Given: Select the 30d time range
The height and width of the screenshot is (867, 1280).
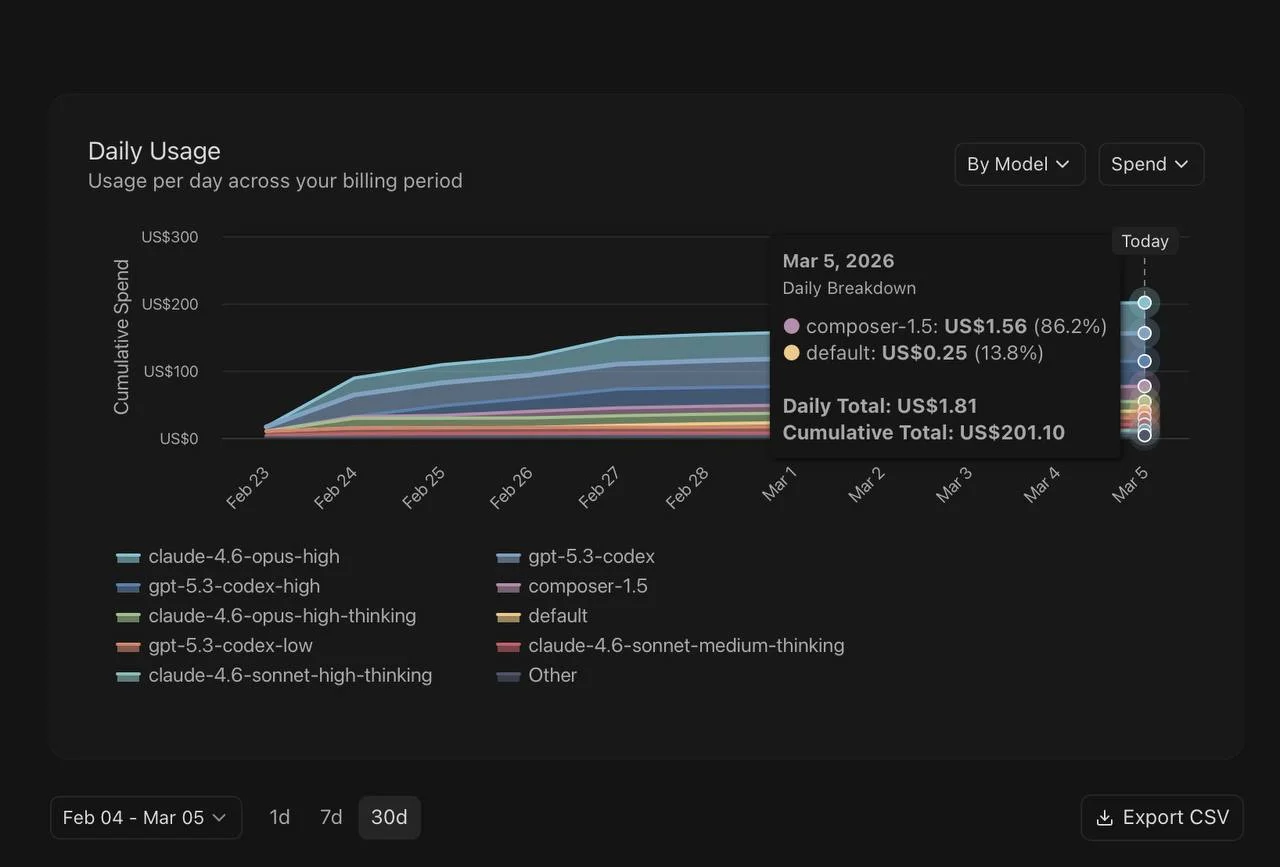Looking at the screenshot, I should pyautogui.click(x=389, y=818).
